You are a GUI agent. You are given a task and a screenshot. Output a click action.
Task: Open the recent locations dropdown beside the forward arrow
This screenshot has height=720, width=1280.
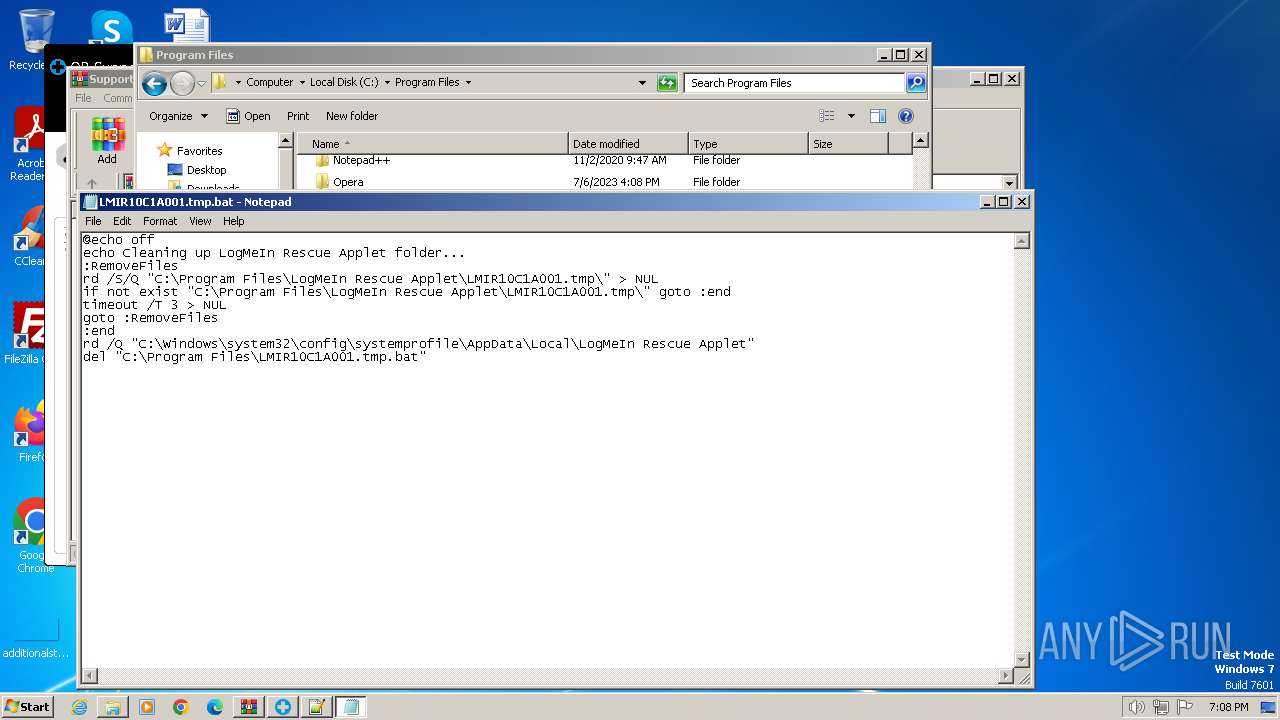pos(201,83)
